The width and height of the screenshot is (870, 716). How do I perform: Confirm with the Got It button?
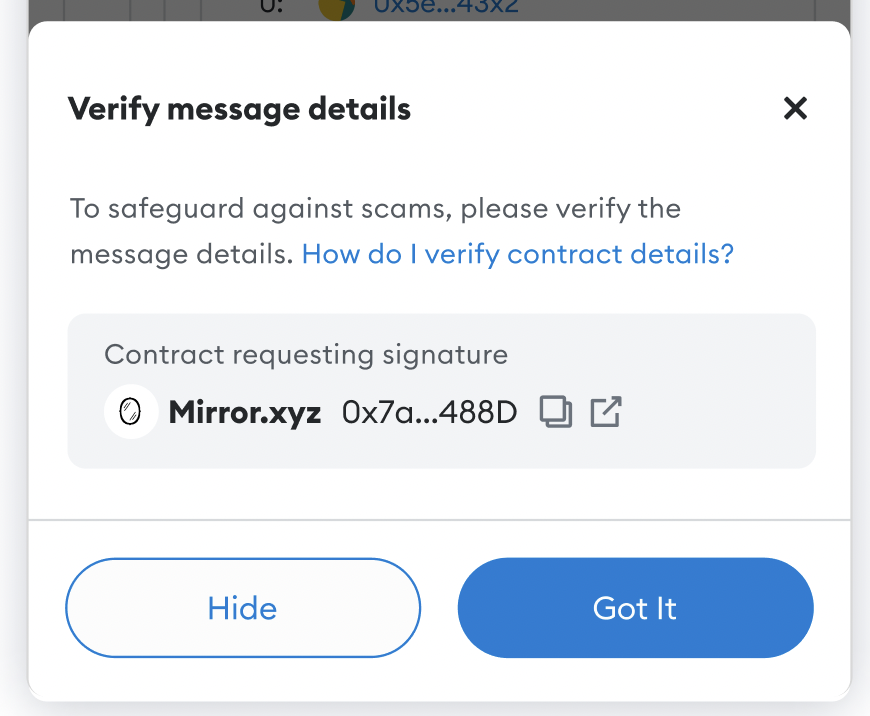pos(635,608)
